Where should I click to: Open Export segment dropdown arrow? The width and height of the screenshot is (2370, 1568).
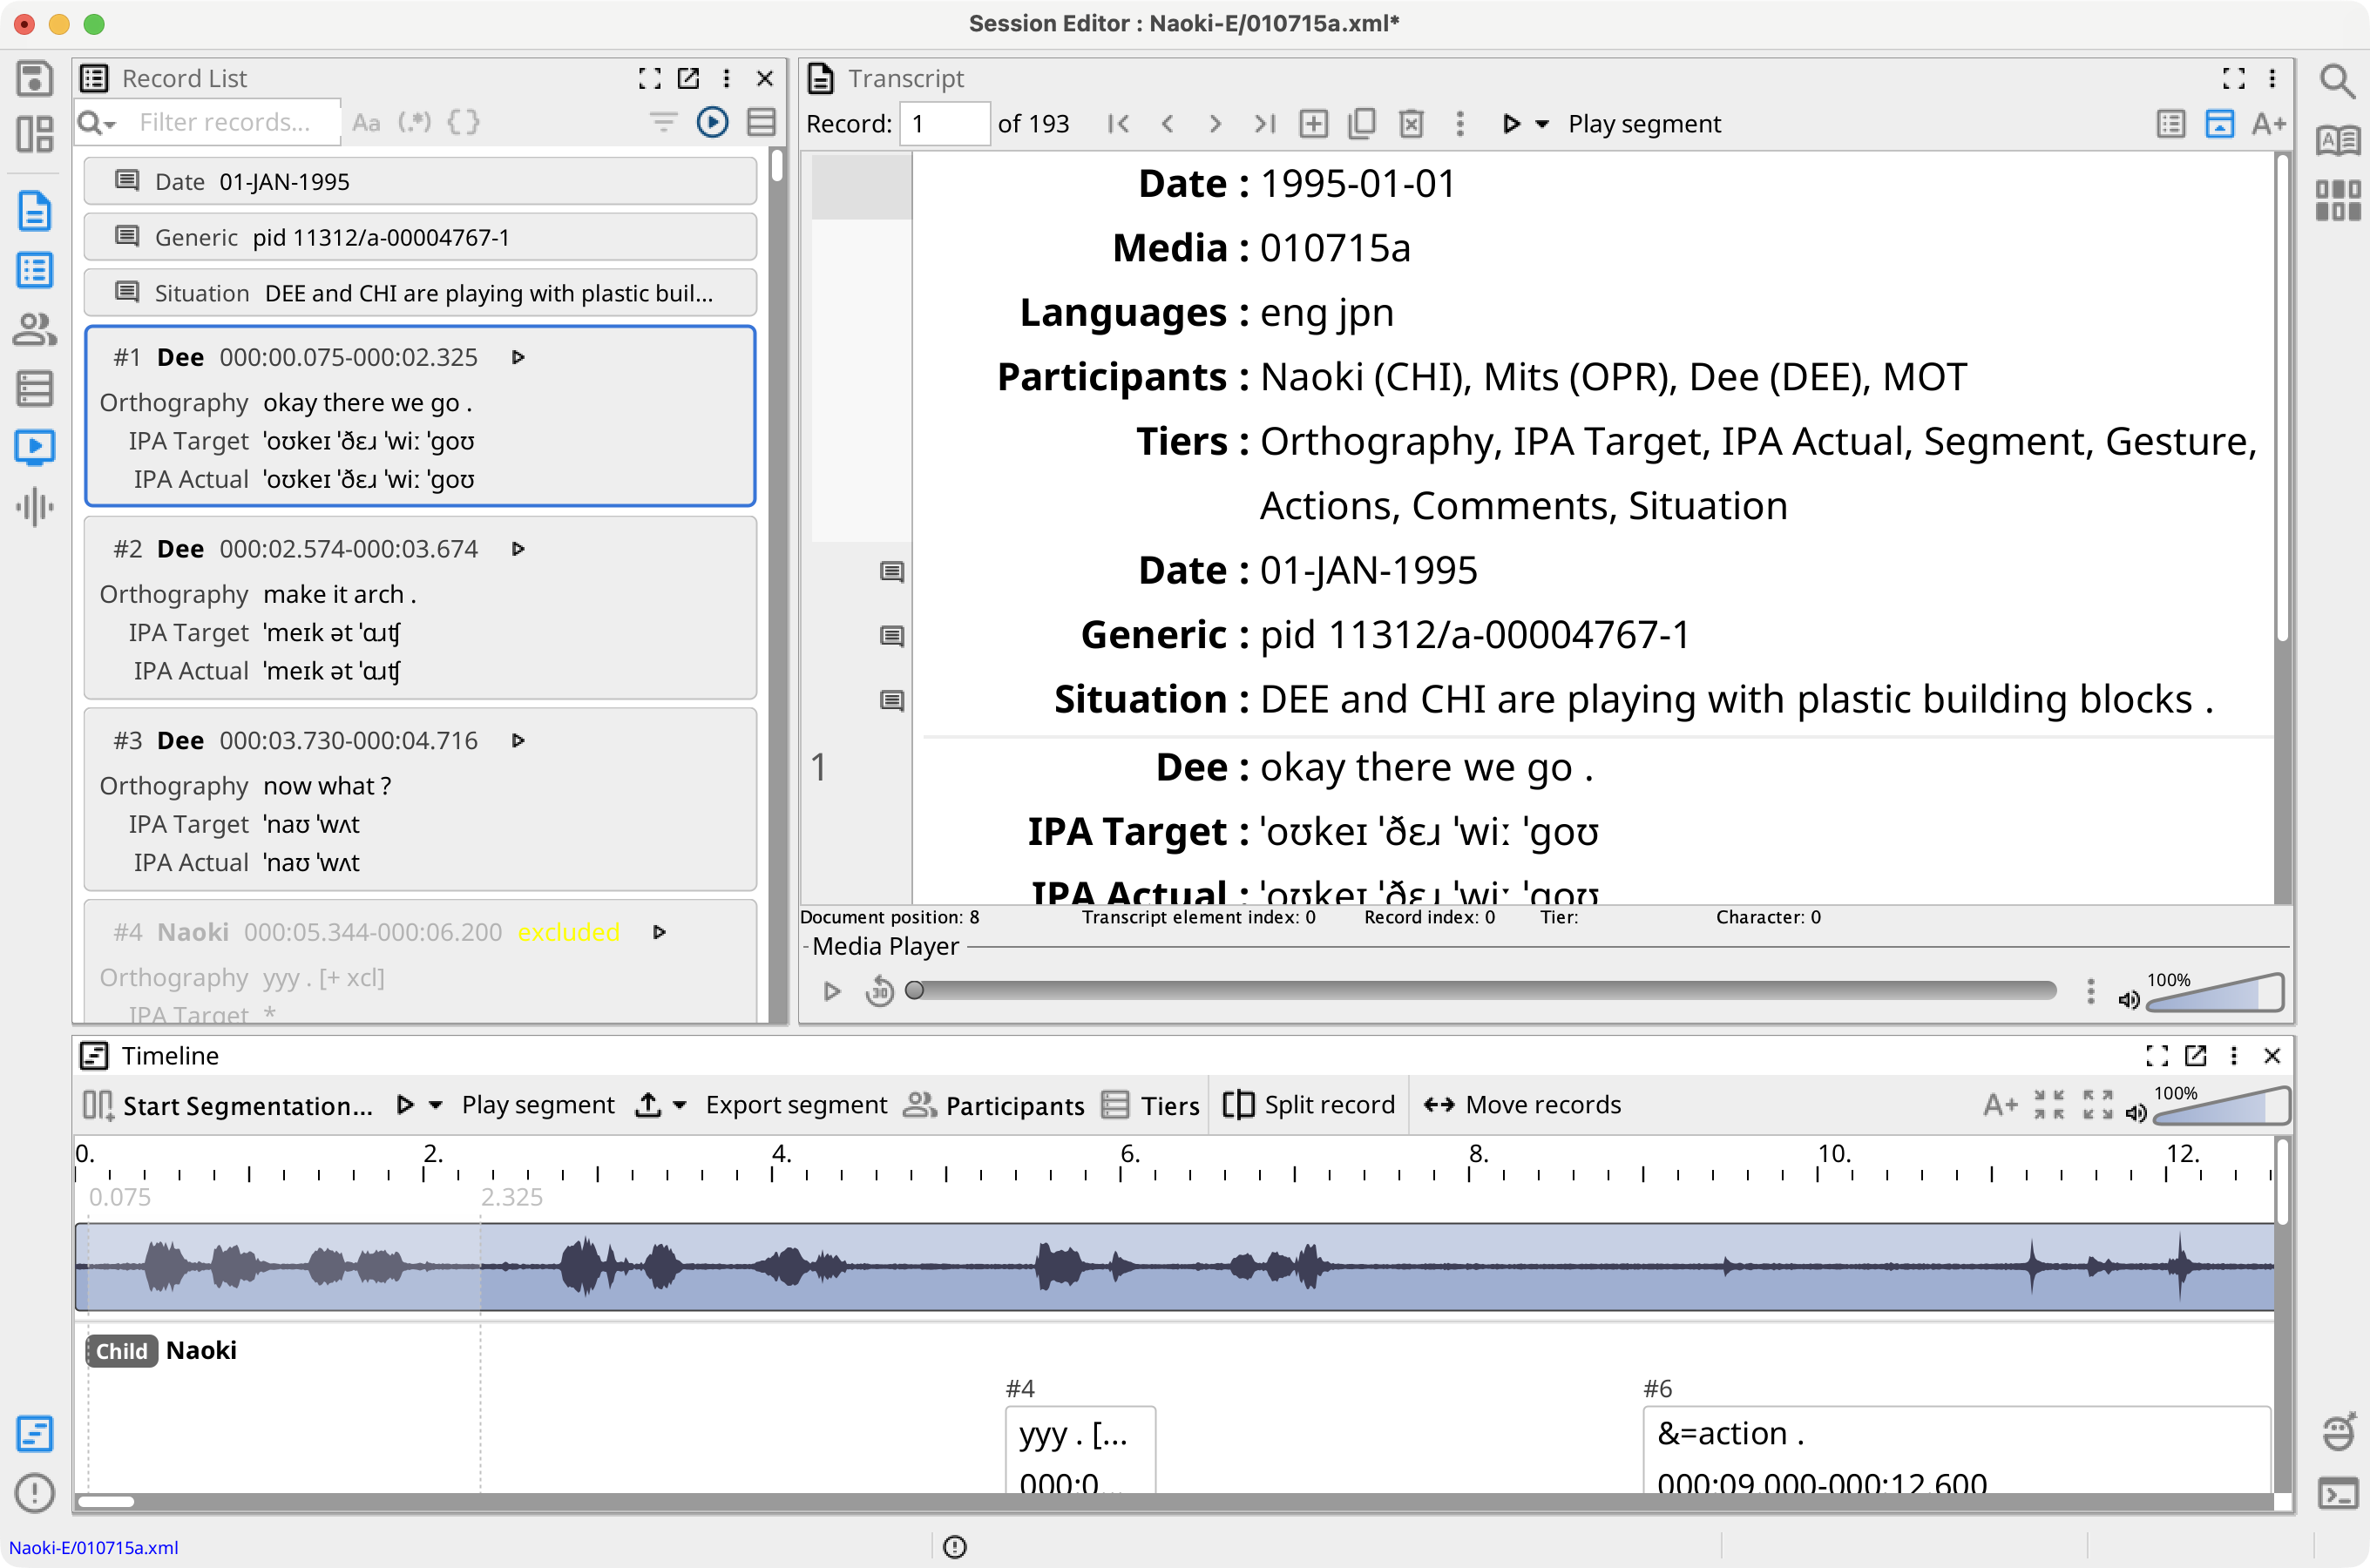pyautogui.click(x=680, y=1105)
